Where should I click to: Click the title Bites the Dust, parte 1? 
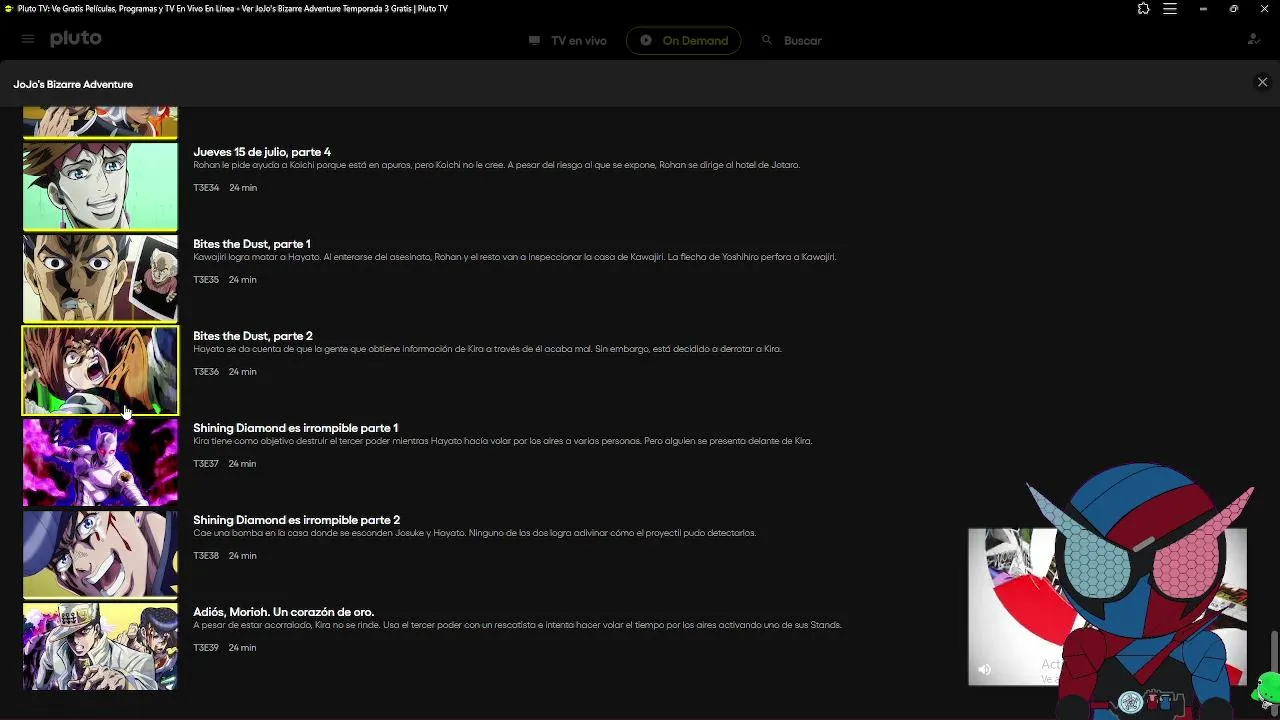[252, 244]
